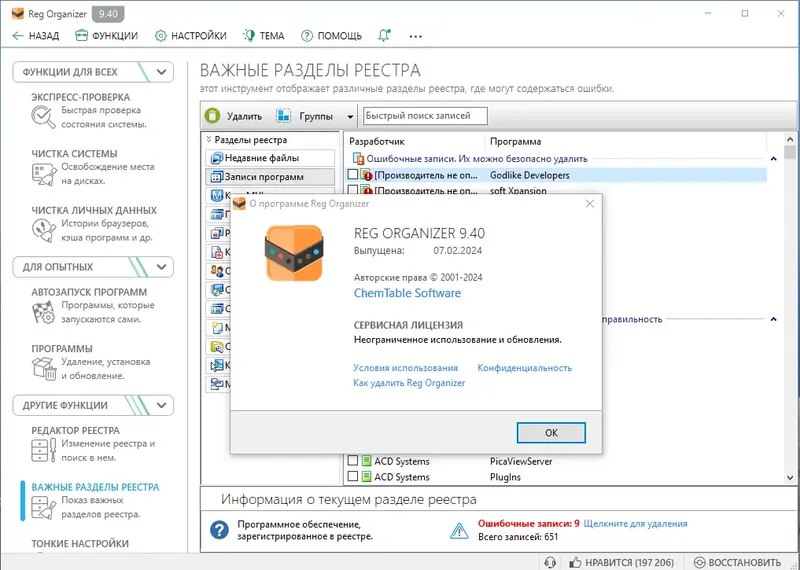This screenshot has width=800, height=570.
Task: Click the Недавние файлы section icon
Action: click(217, 158)
